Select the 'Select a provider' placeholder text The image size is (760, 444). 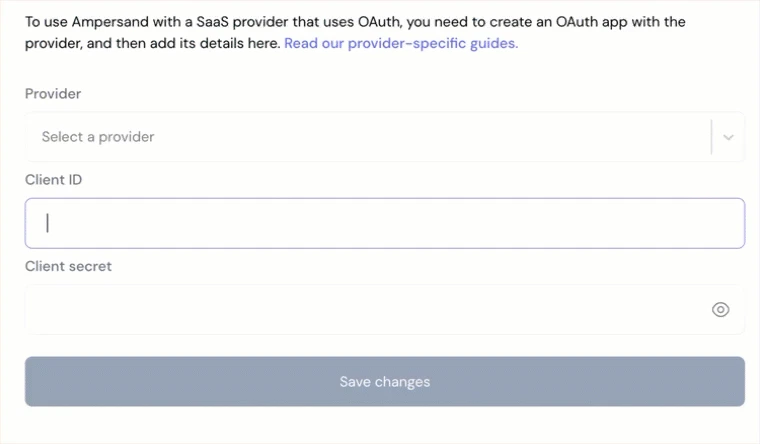pyautogui.click(x=98, y=137)
